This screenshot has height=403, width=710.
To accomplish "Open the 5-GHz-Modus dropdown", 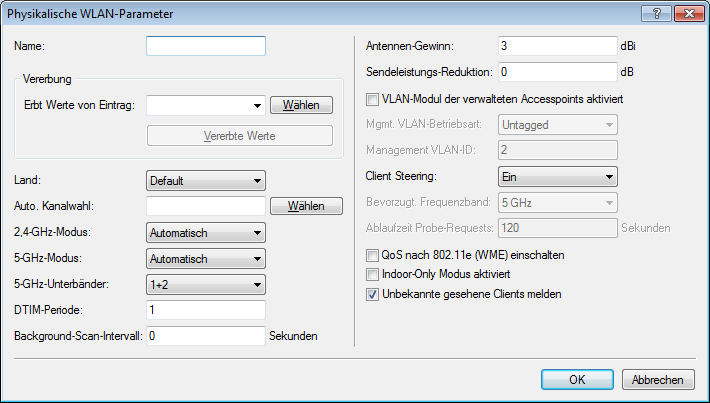I will pos(205,258).
